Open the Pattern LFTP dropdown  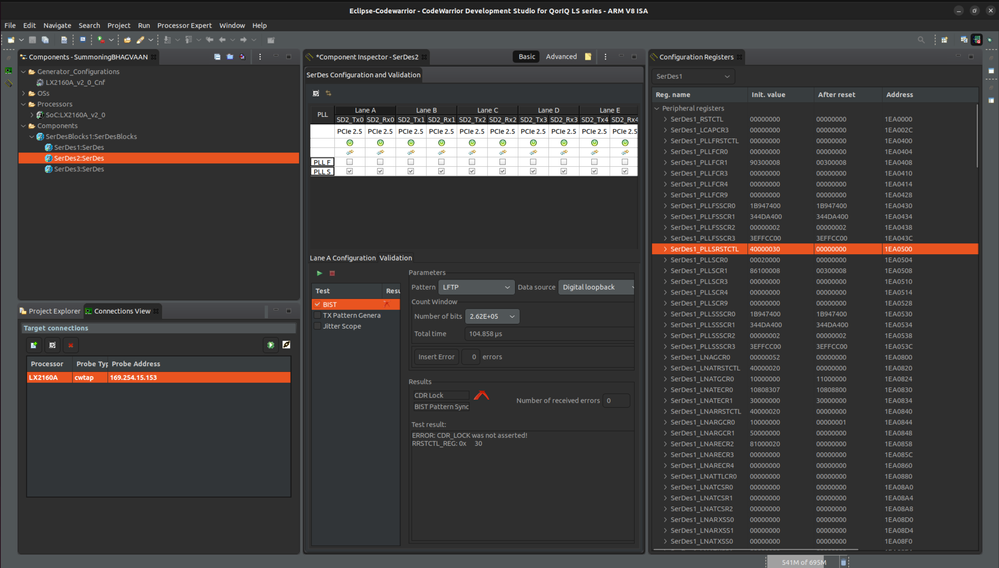point(476,287)
